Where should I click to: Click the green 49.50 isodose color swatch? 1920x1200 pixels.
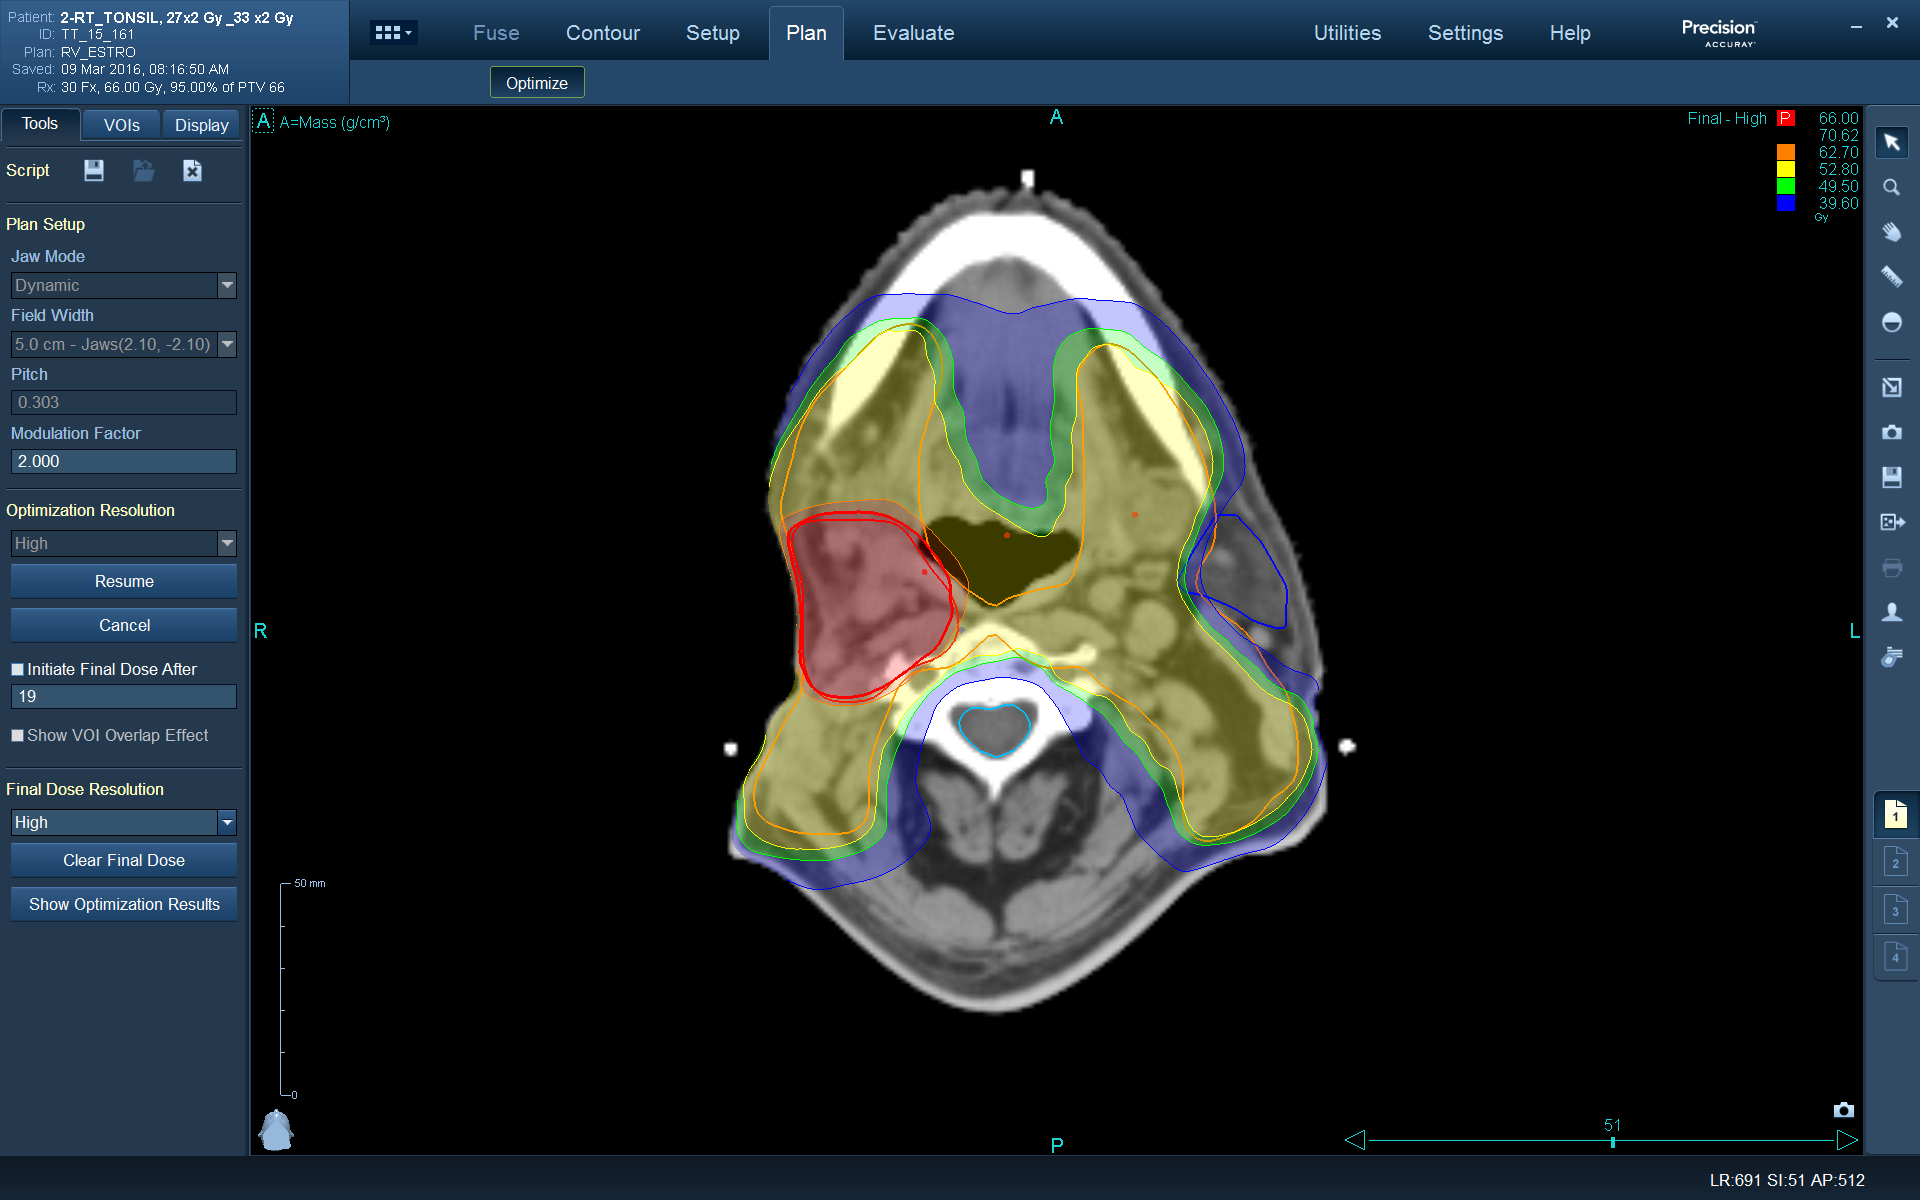point(1786,186)
